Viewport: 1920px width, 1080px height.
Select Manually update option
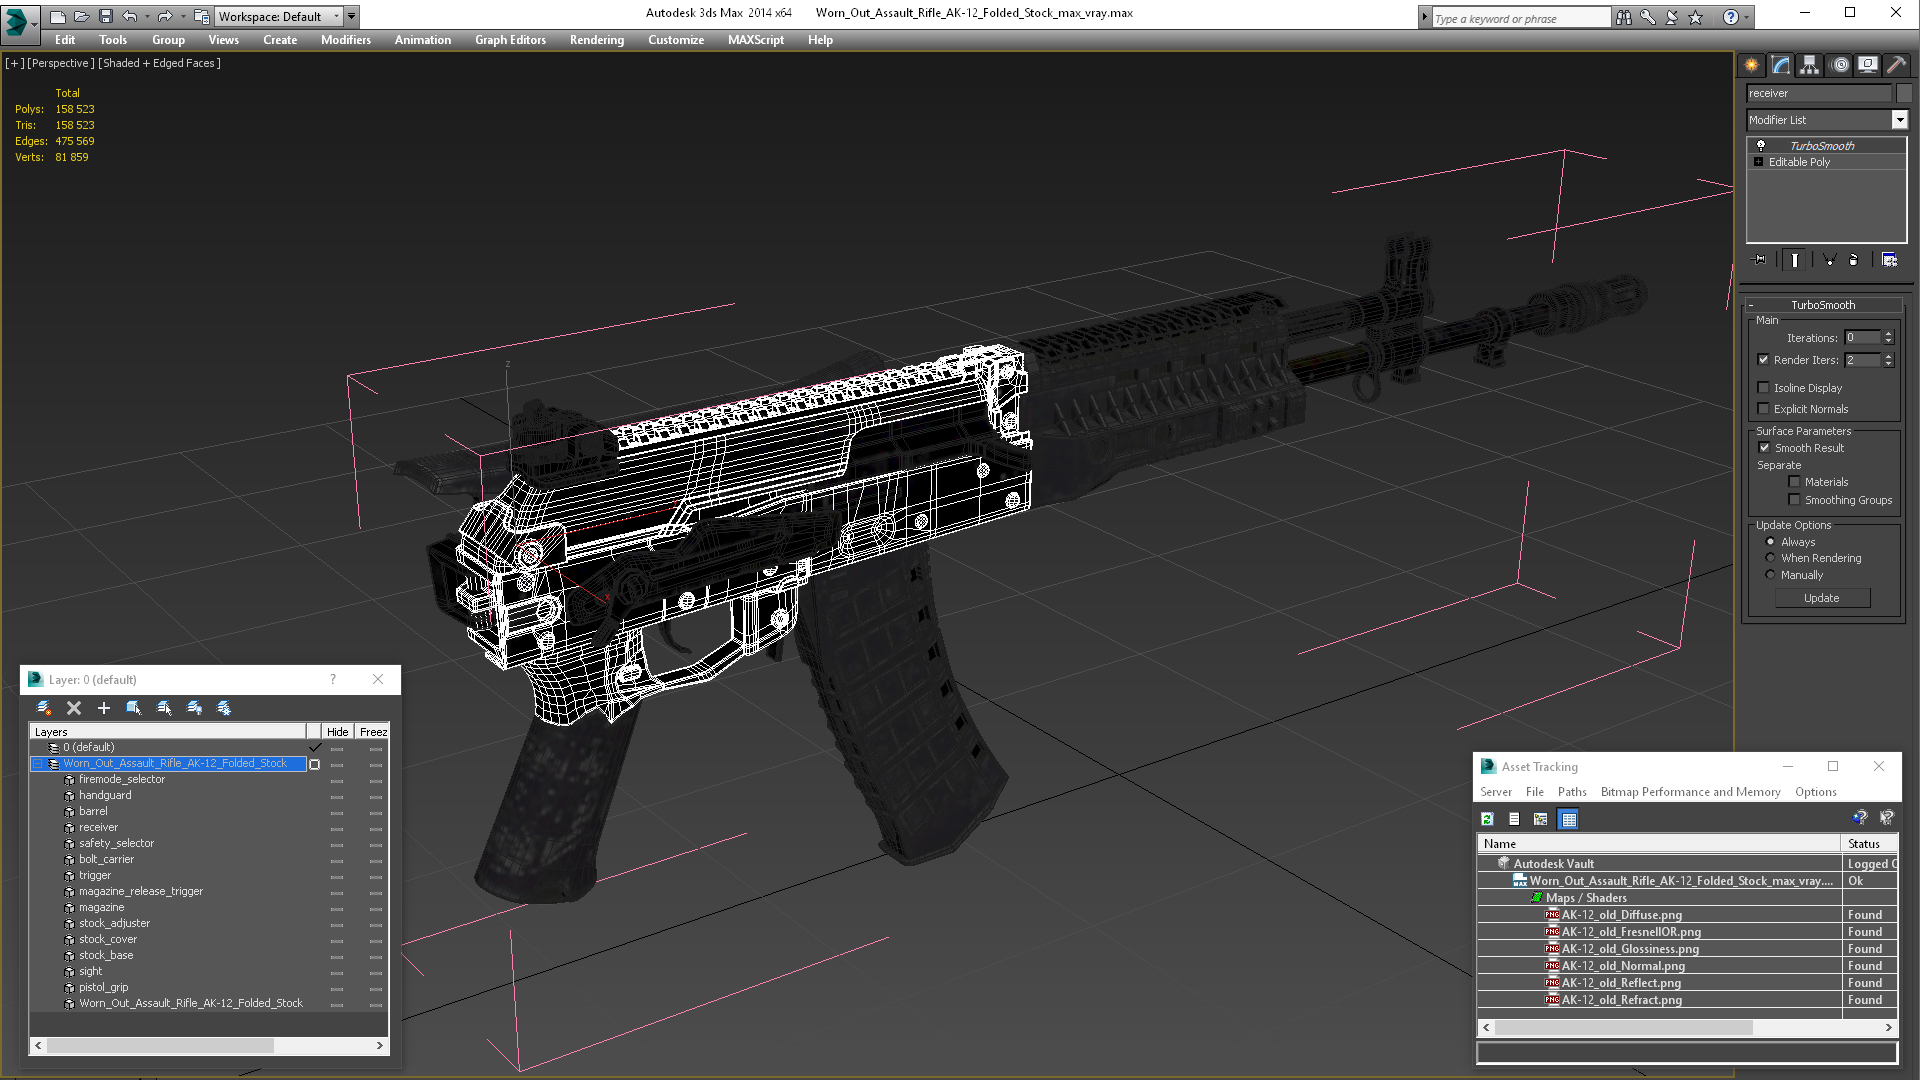(x=1770, y=575)
